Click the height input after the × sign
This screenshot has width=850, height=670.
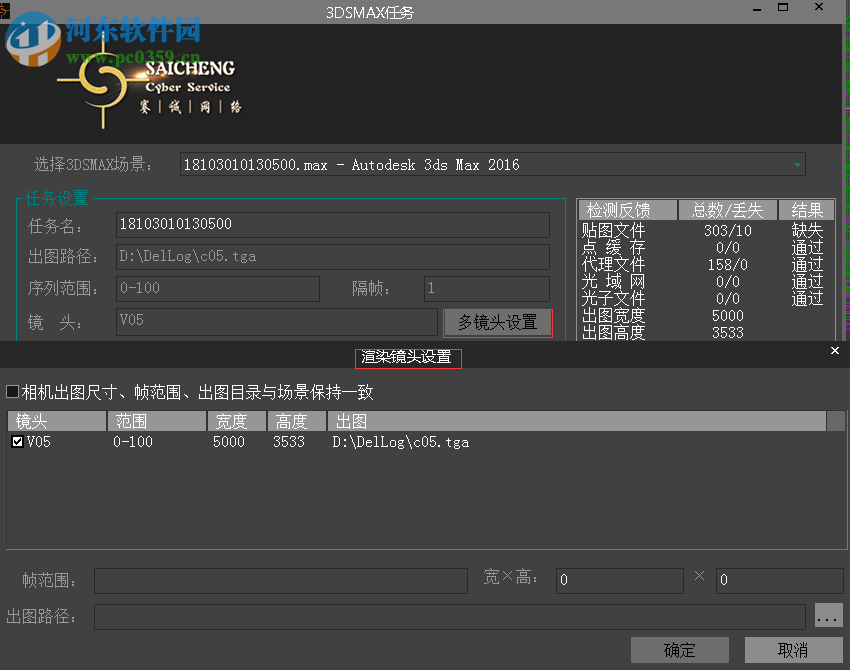(x=780, y=581)
